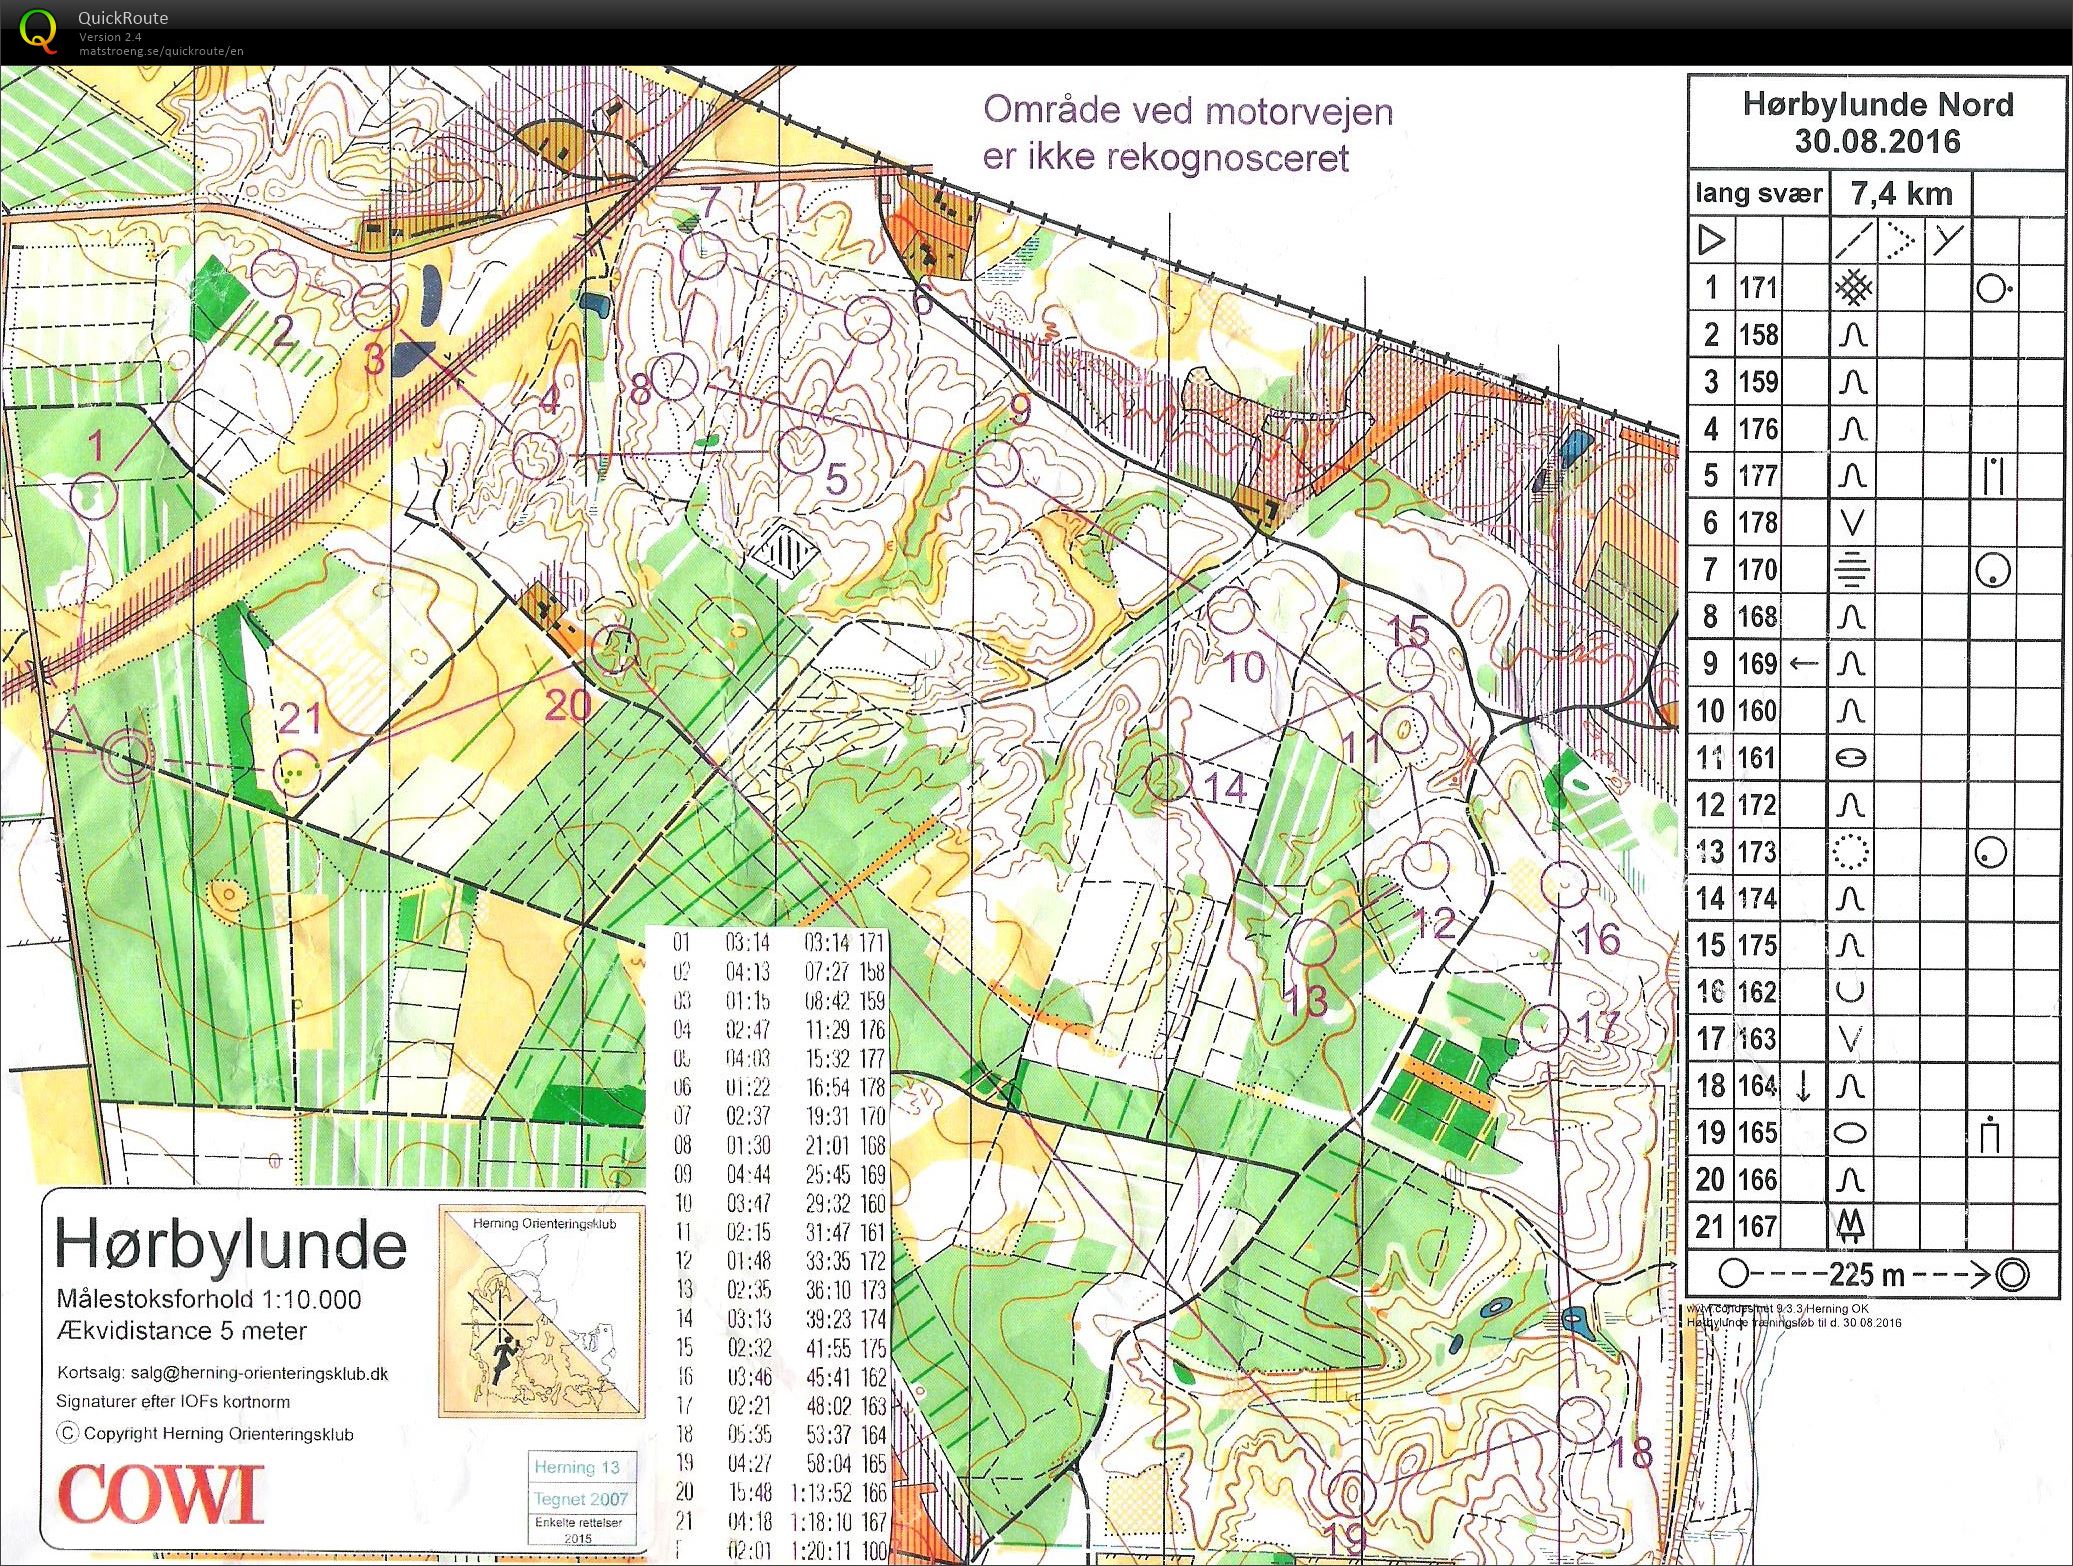The height and width of the screenshot is (1566, 2073).
Task: Select control circle 7 on the map
Action: (x=705, y=254)
